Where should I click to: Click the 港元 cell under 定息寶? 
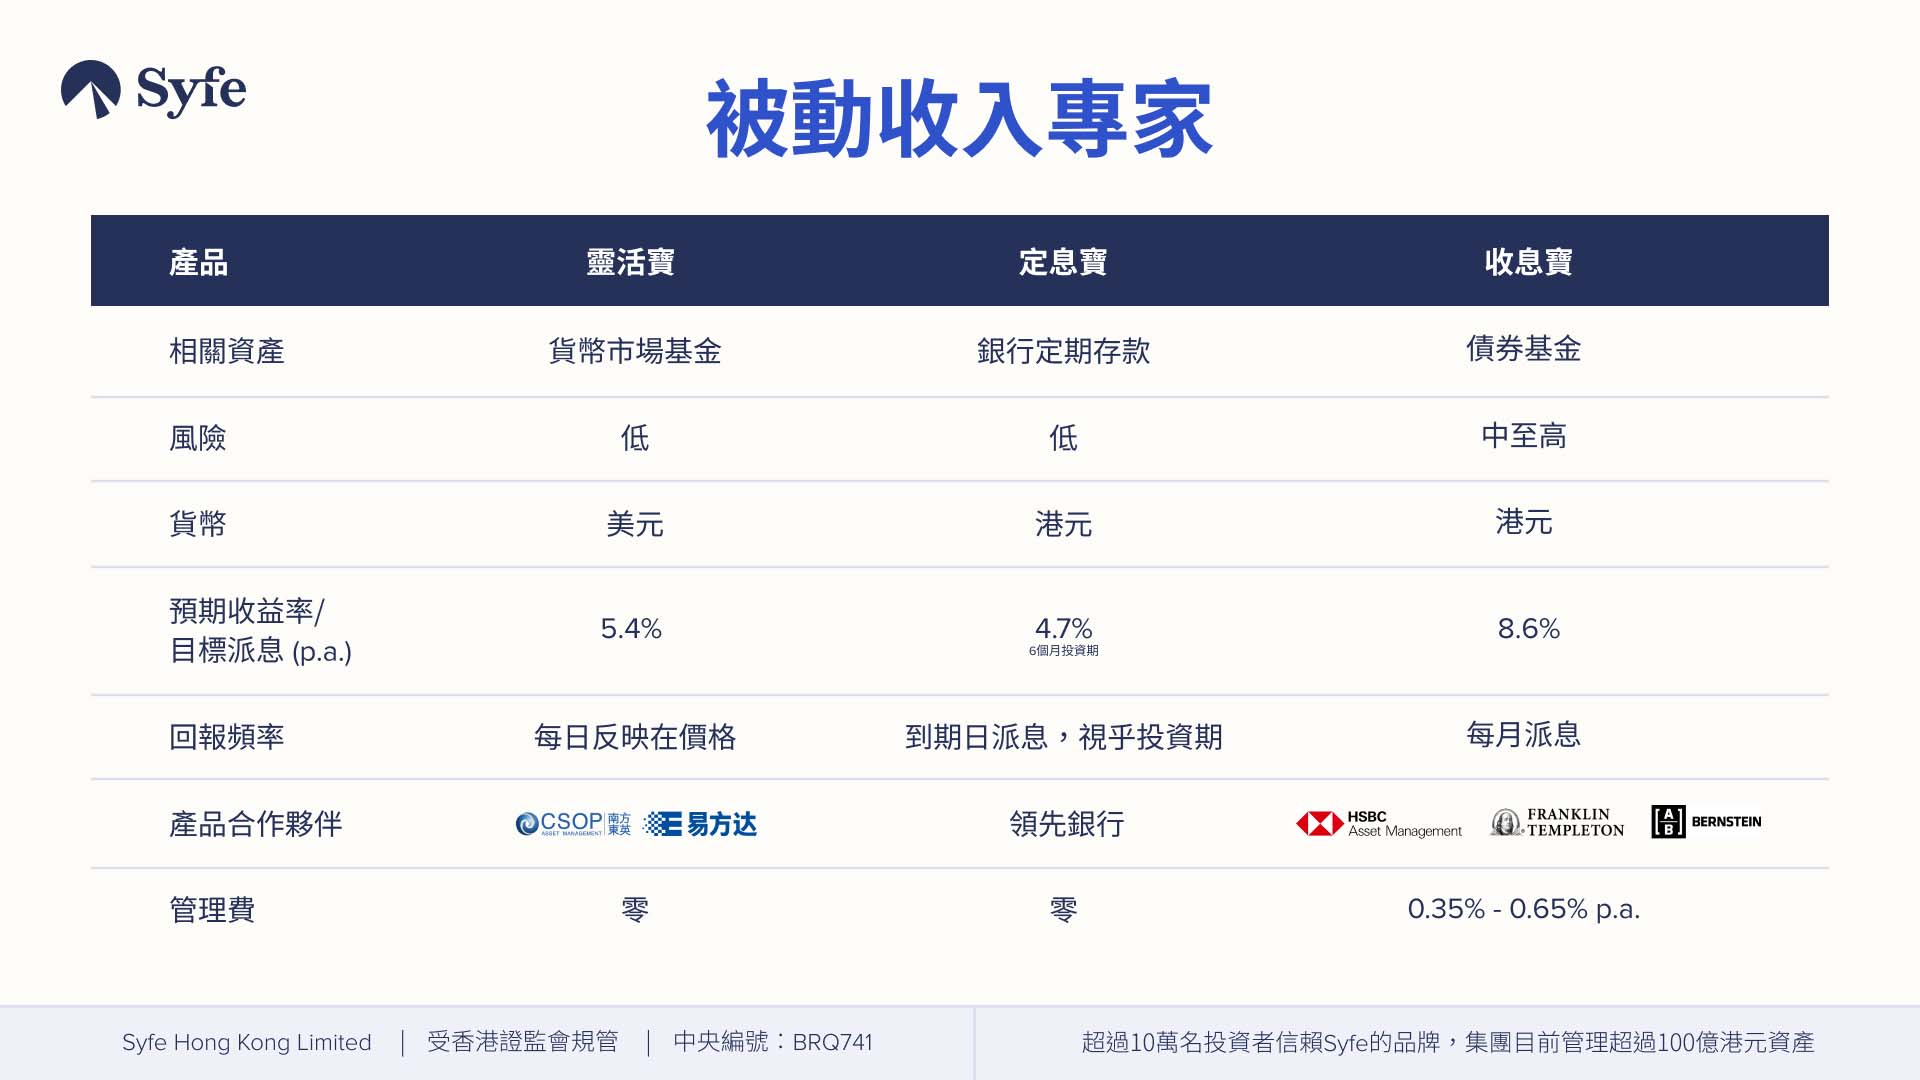(1063, 524)
